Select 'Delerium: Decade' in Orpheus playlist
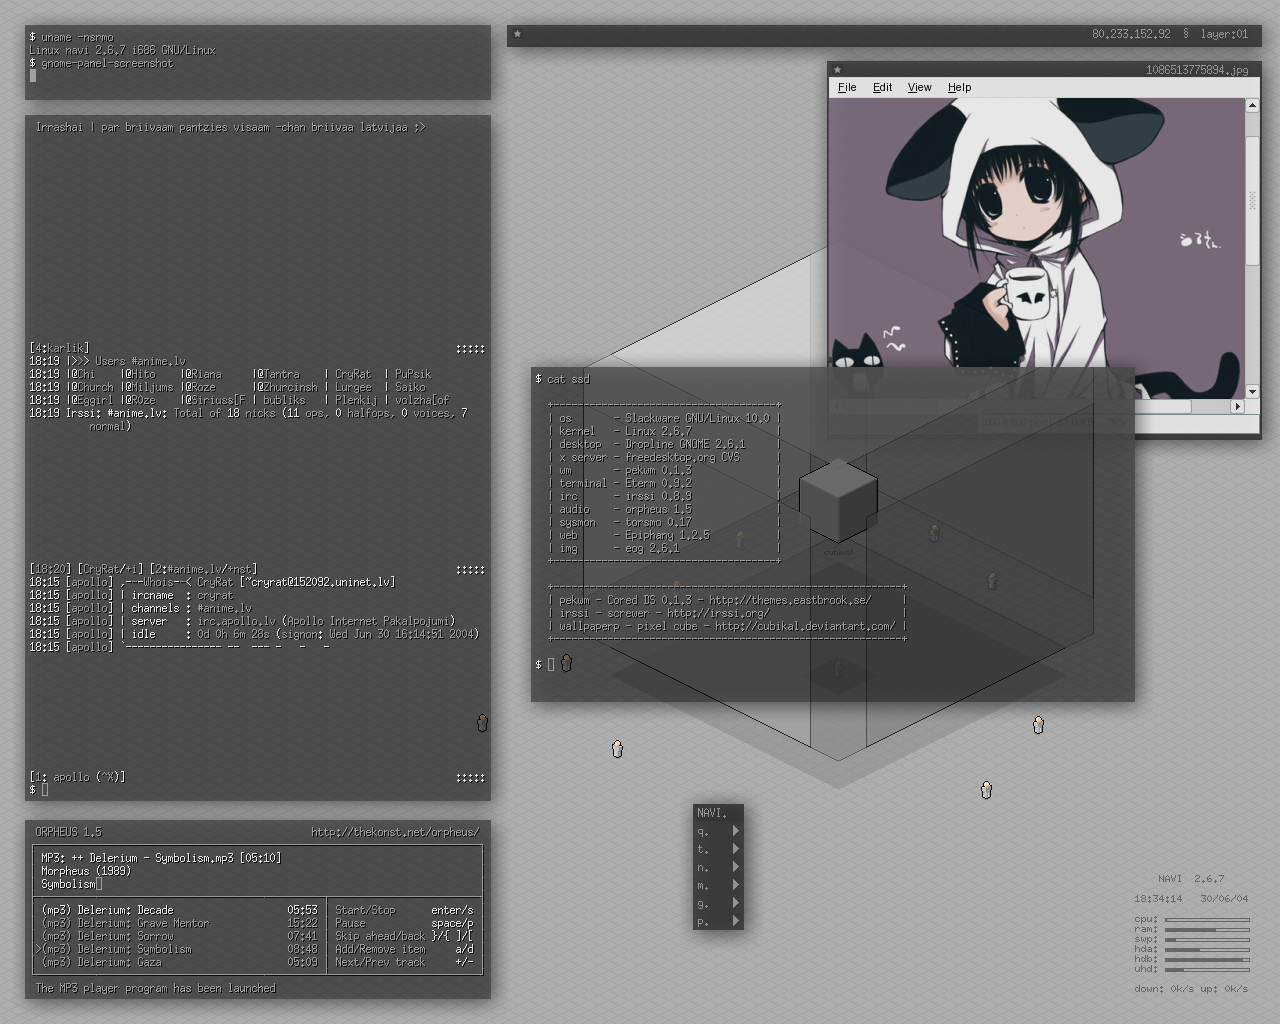This screenshot has width=1280, height=1024. click(179, 910)
